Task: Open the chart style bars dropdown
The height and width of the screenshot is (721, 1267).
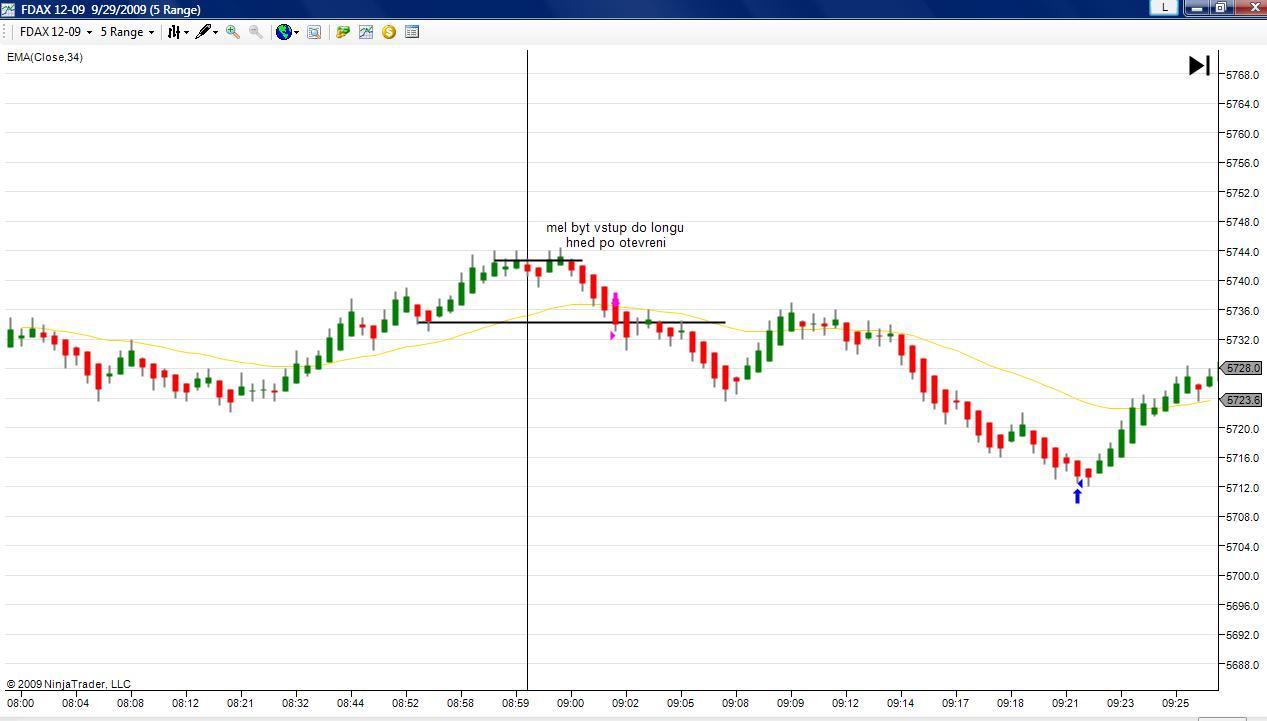Action: (x=178, y=32)
